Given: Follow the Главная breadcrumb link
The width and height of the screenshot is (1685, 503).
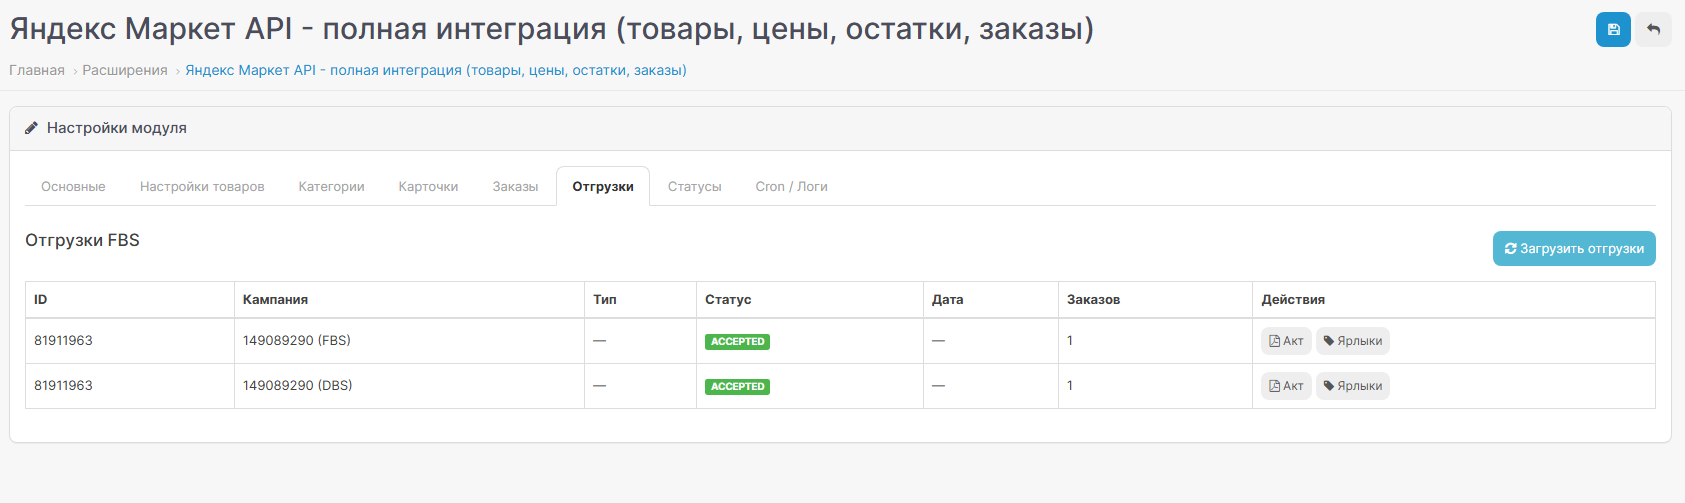Looking at the screenshot, I should 37,70.
